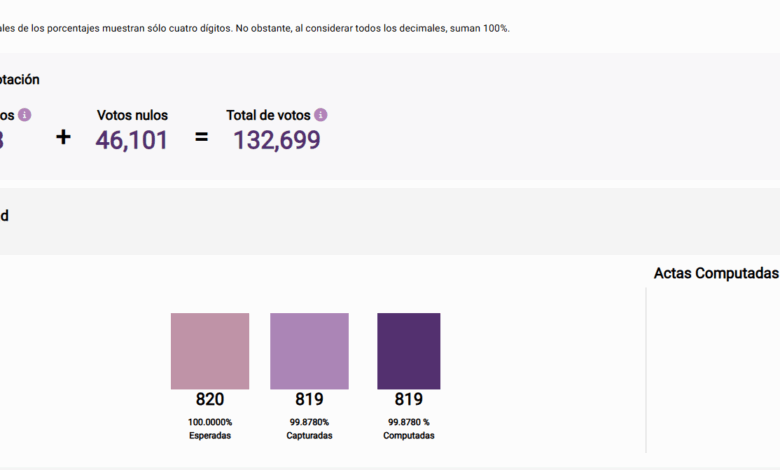
Task: Select the pink Esperadas bar
Action: tap(210, 351)
